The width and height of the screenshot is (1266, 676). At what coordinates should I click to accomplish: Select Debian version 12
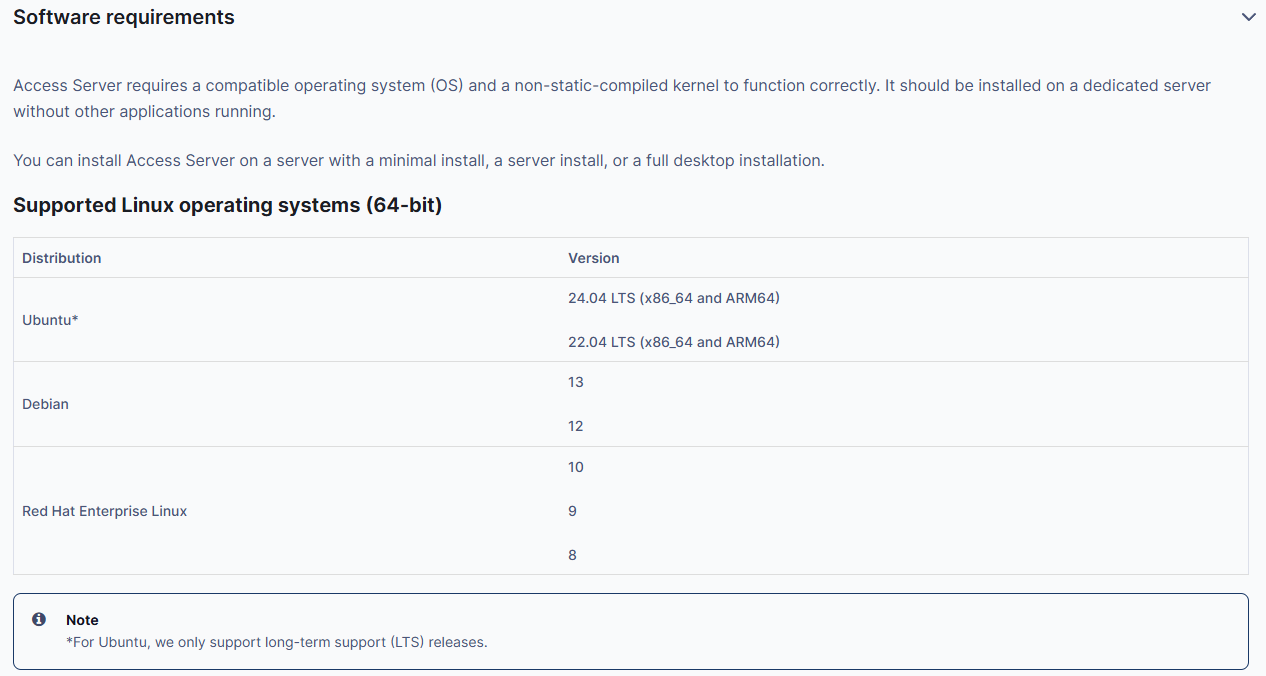[x=576, y=426]
